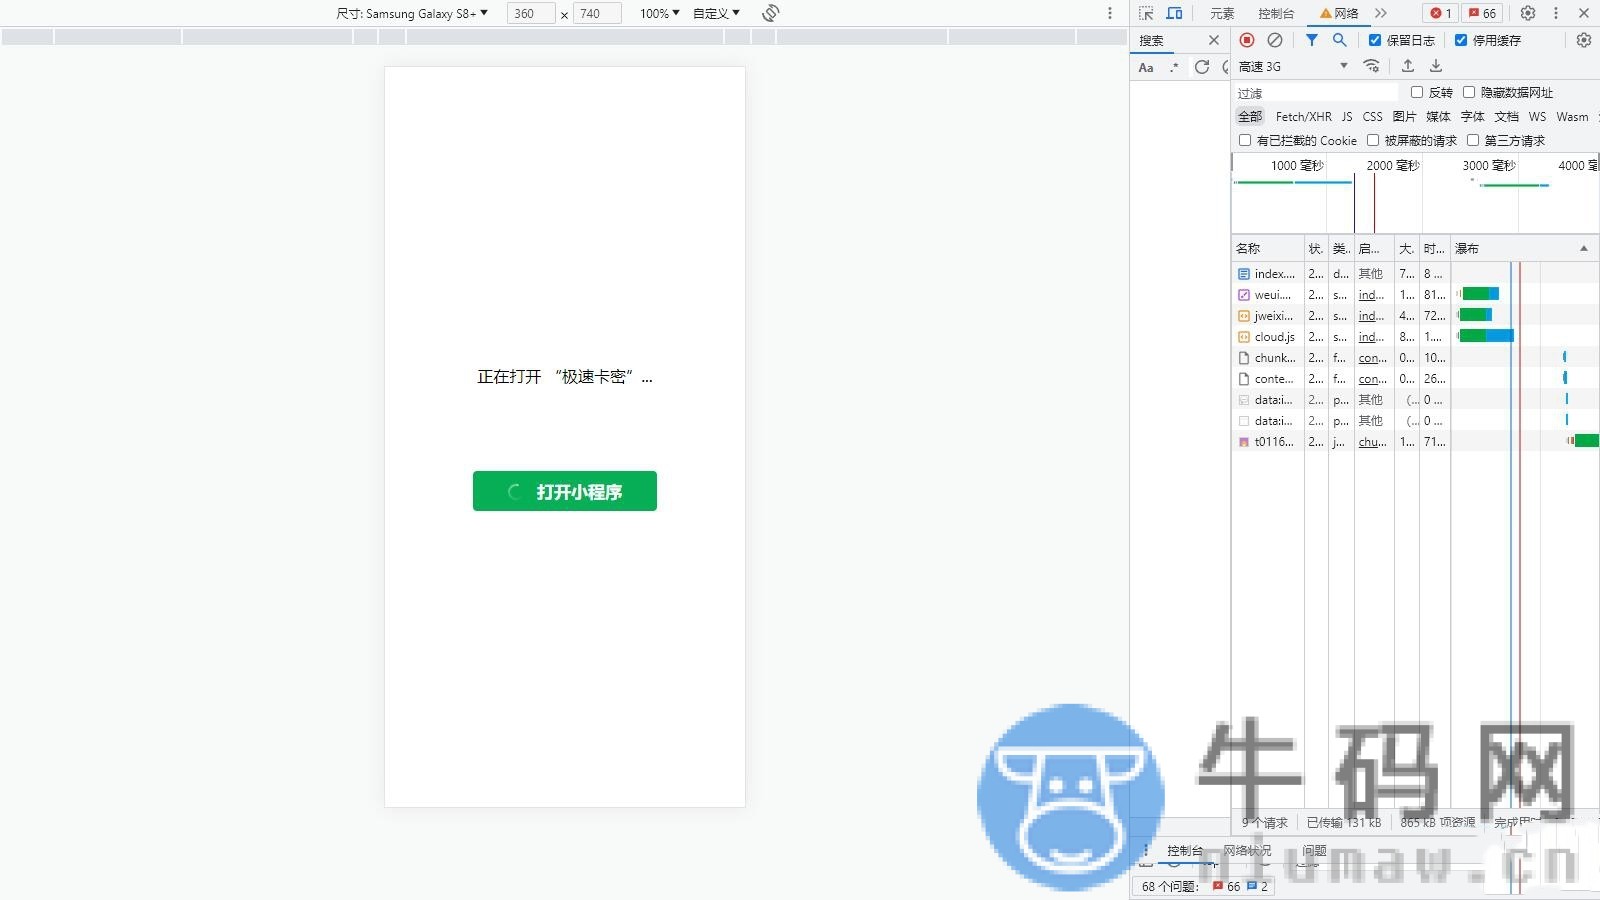Viewport: 1600px width, 900px height.
Task: Select the jweixin script request row
Action: 1415,315
